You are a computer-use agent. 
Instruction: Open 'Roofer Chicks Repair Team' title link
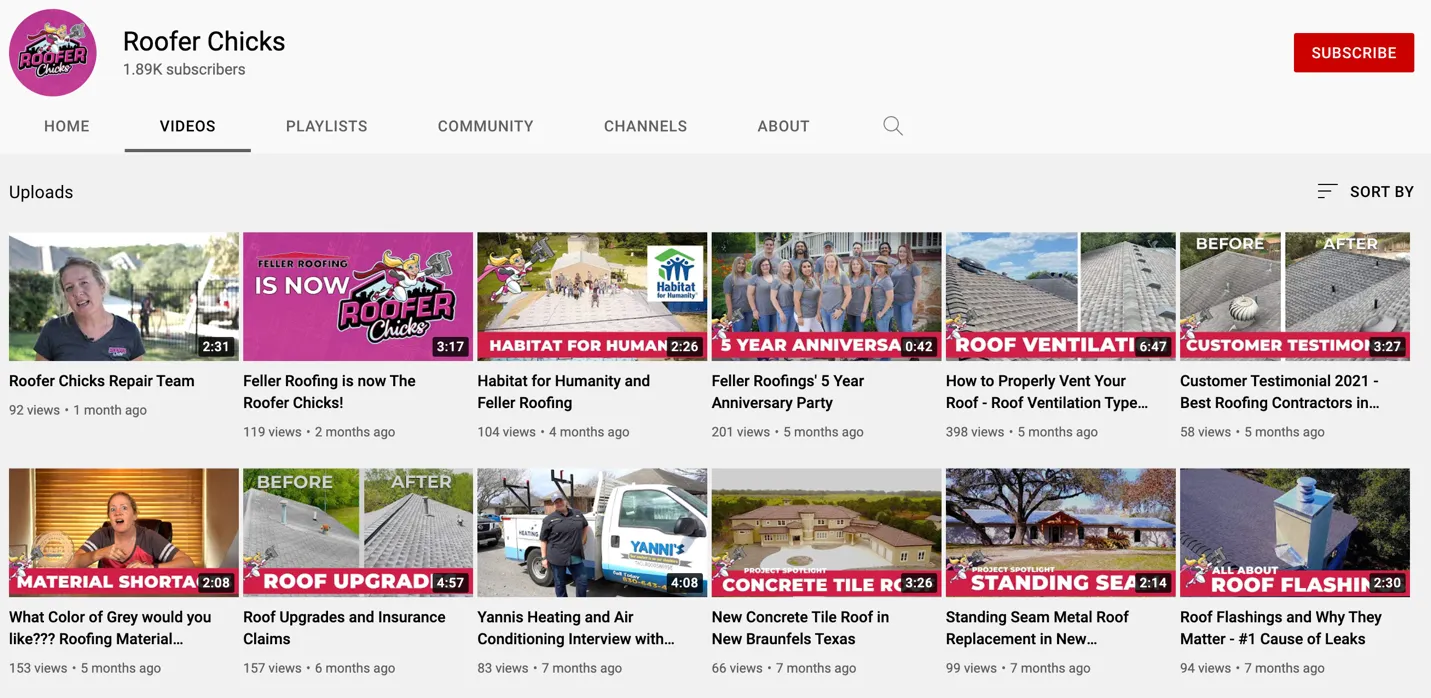click(102, 381)
